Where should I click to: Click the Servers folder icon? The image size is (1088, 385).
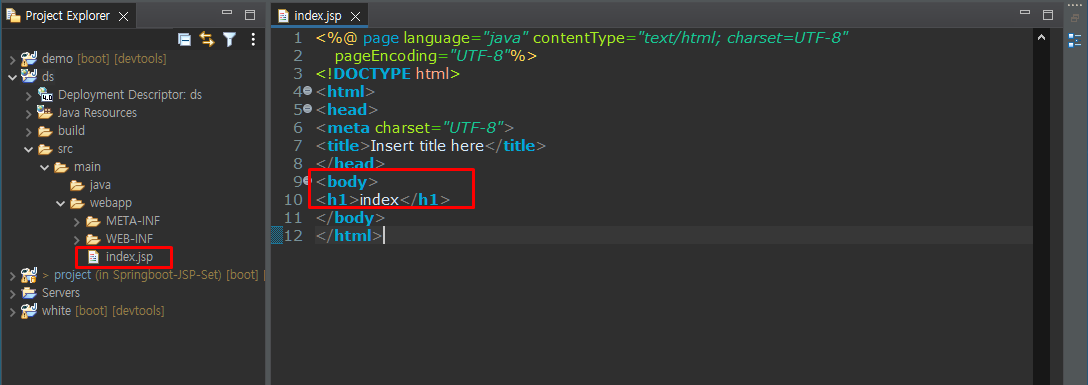[x=28, y=293]
